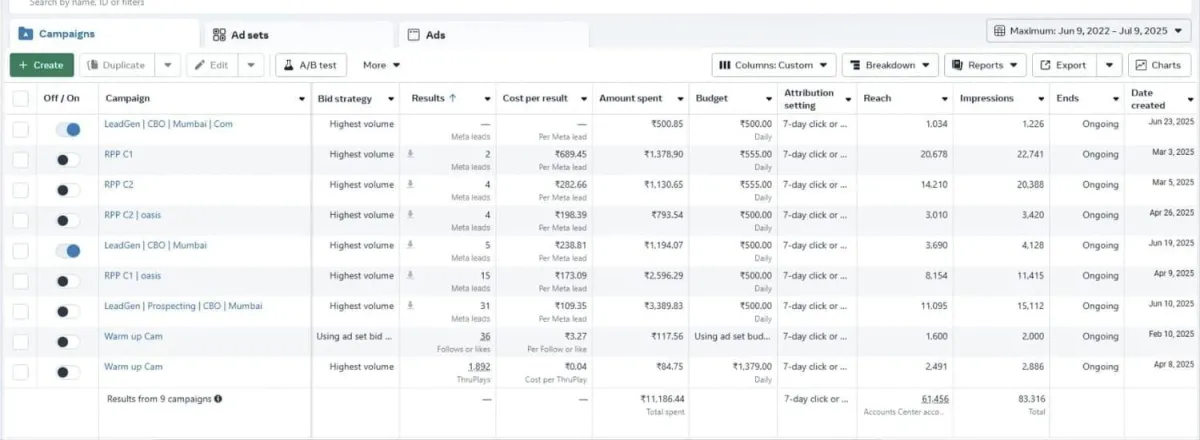Image resolution: width=1200 pixels, height=440 pixels.
Task: Enable the RPP C1 campaign toggle
Action: pyautogui.click(x=68, y=159)
